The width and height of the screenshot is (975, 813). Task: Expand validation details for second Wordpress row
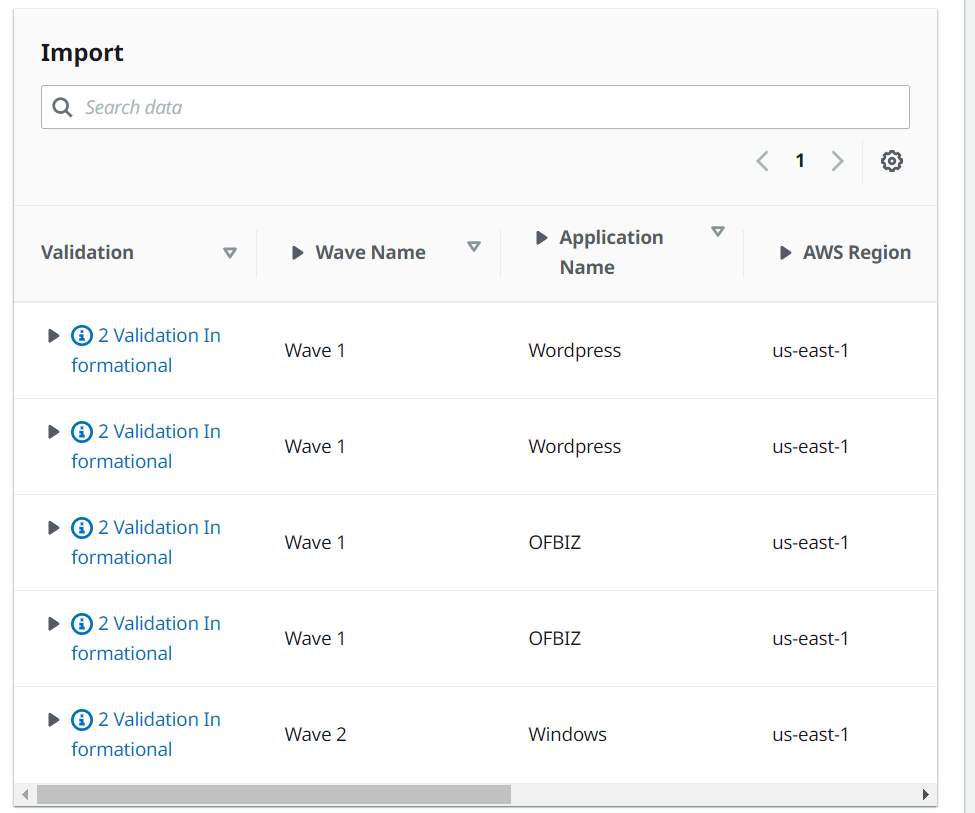point(53,432)
